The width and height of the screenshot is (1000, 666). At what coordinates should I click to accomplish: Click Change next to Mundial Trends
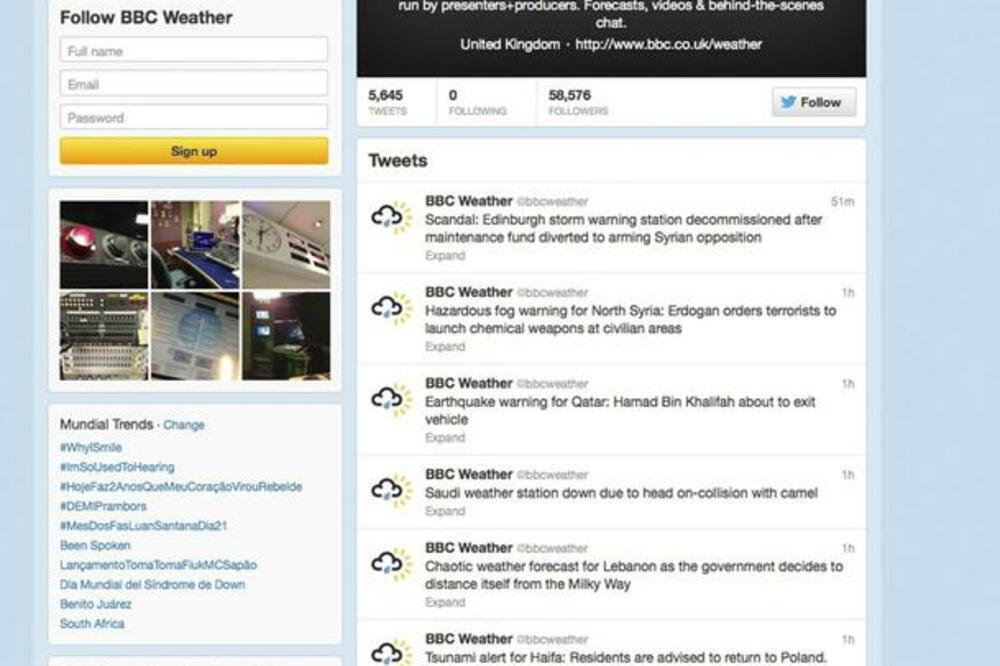pyautogui.click(x=184, y=425)
